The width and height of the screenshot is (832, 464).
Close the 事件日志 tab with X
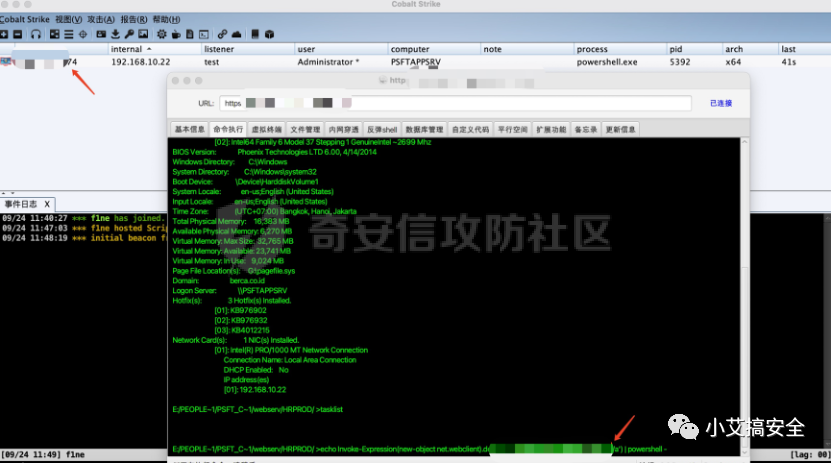47,204
